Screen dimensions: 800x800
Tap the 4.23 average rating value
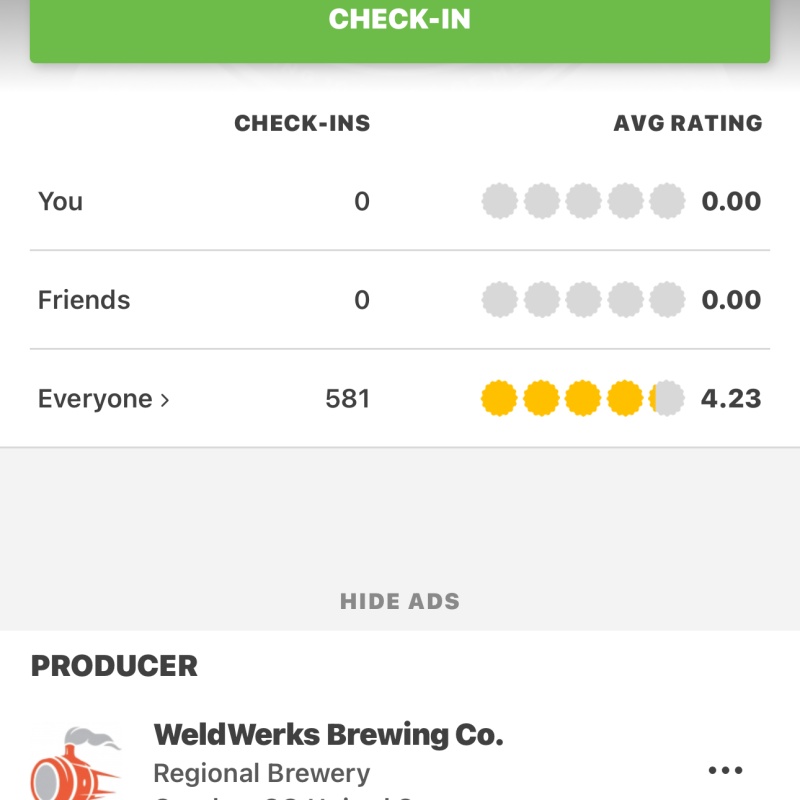point(733,397)
